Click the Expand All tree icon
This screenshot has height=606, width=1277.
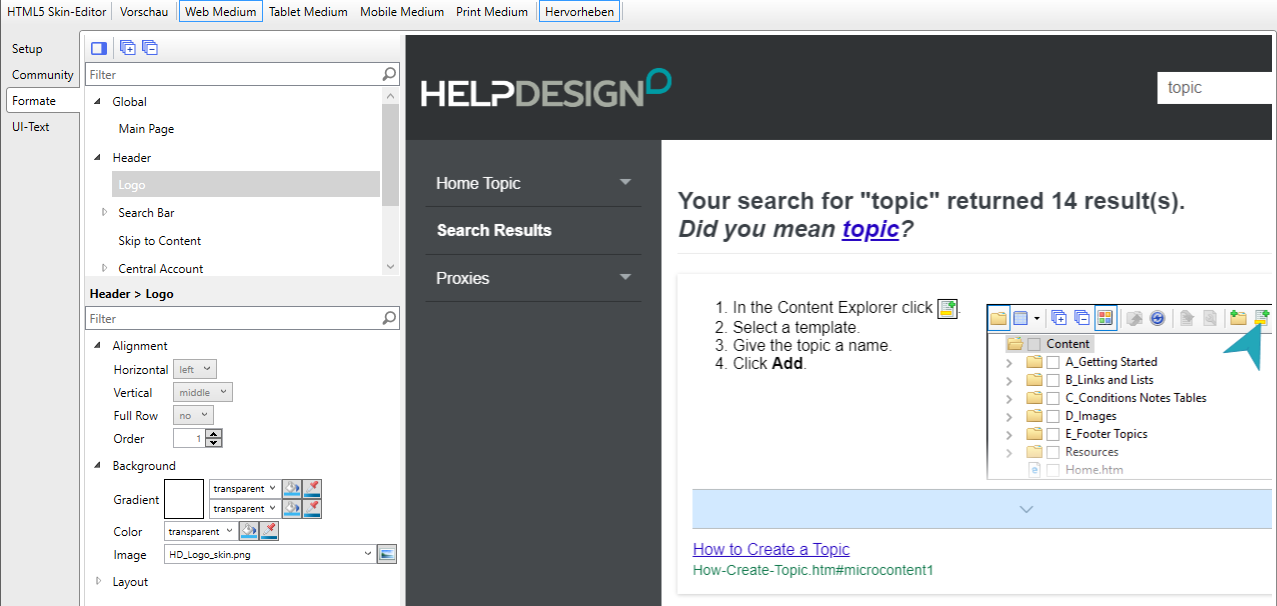[x=128, y=48]
